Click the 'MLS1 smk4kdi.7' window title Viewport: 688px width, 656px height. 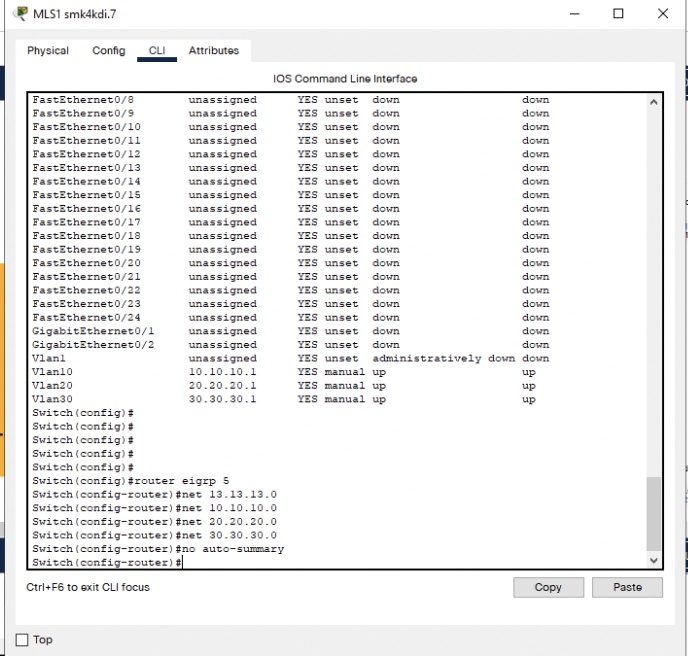75,14
